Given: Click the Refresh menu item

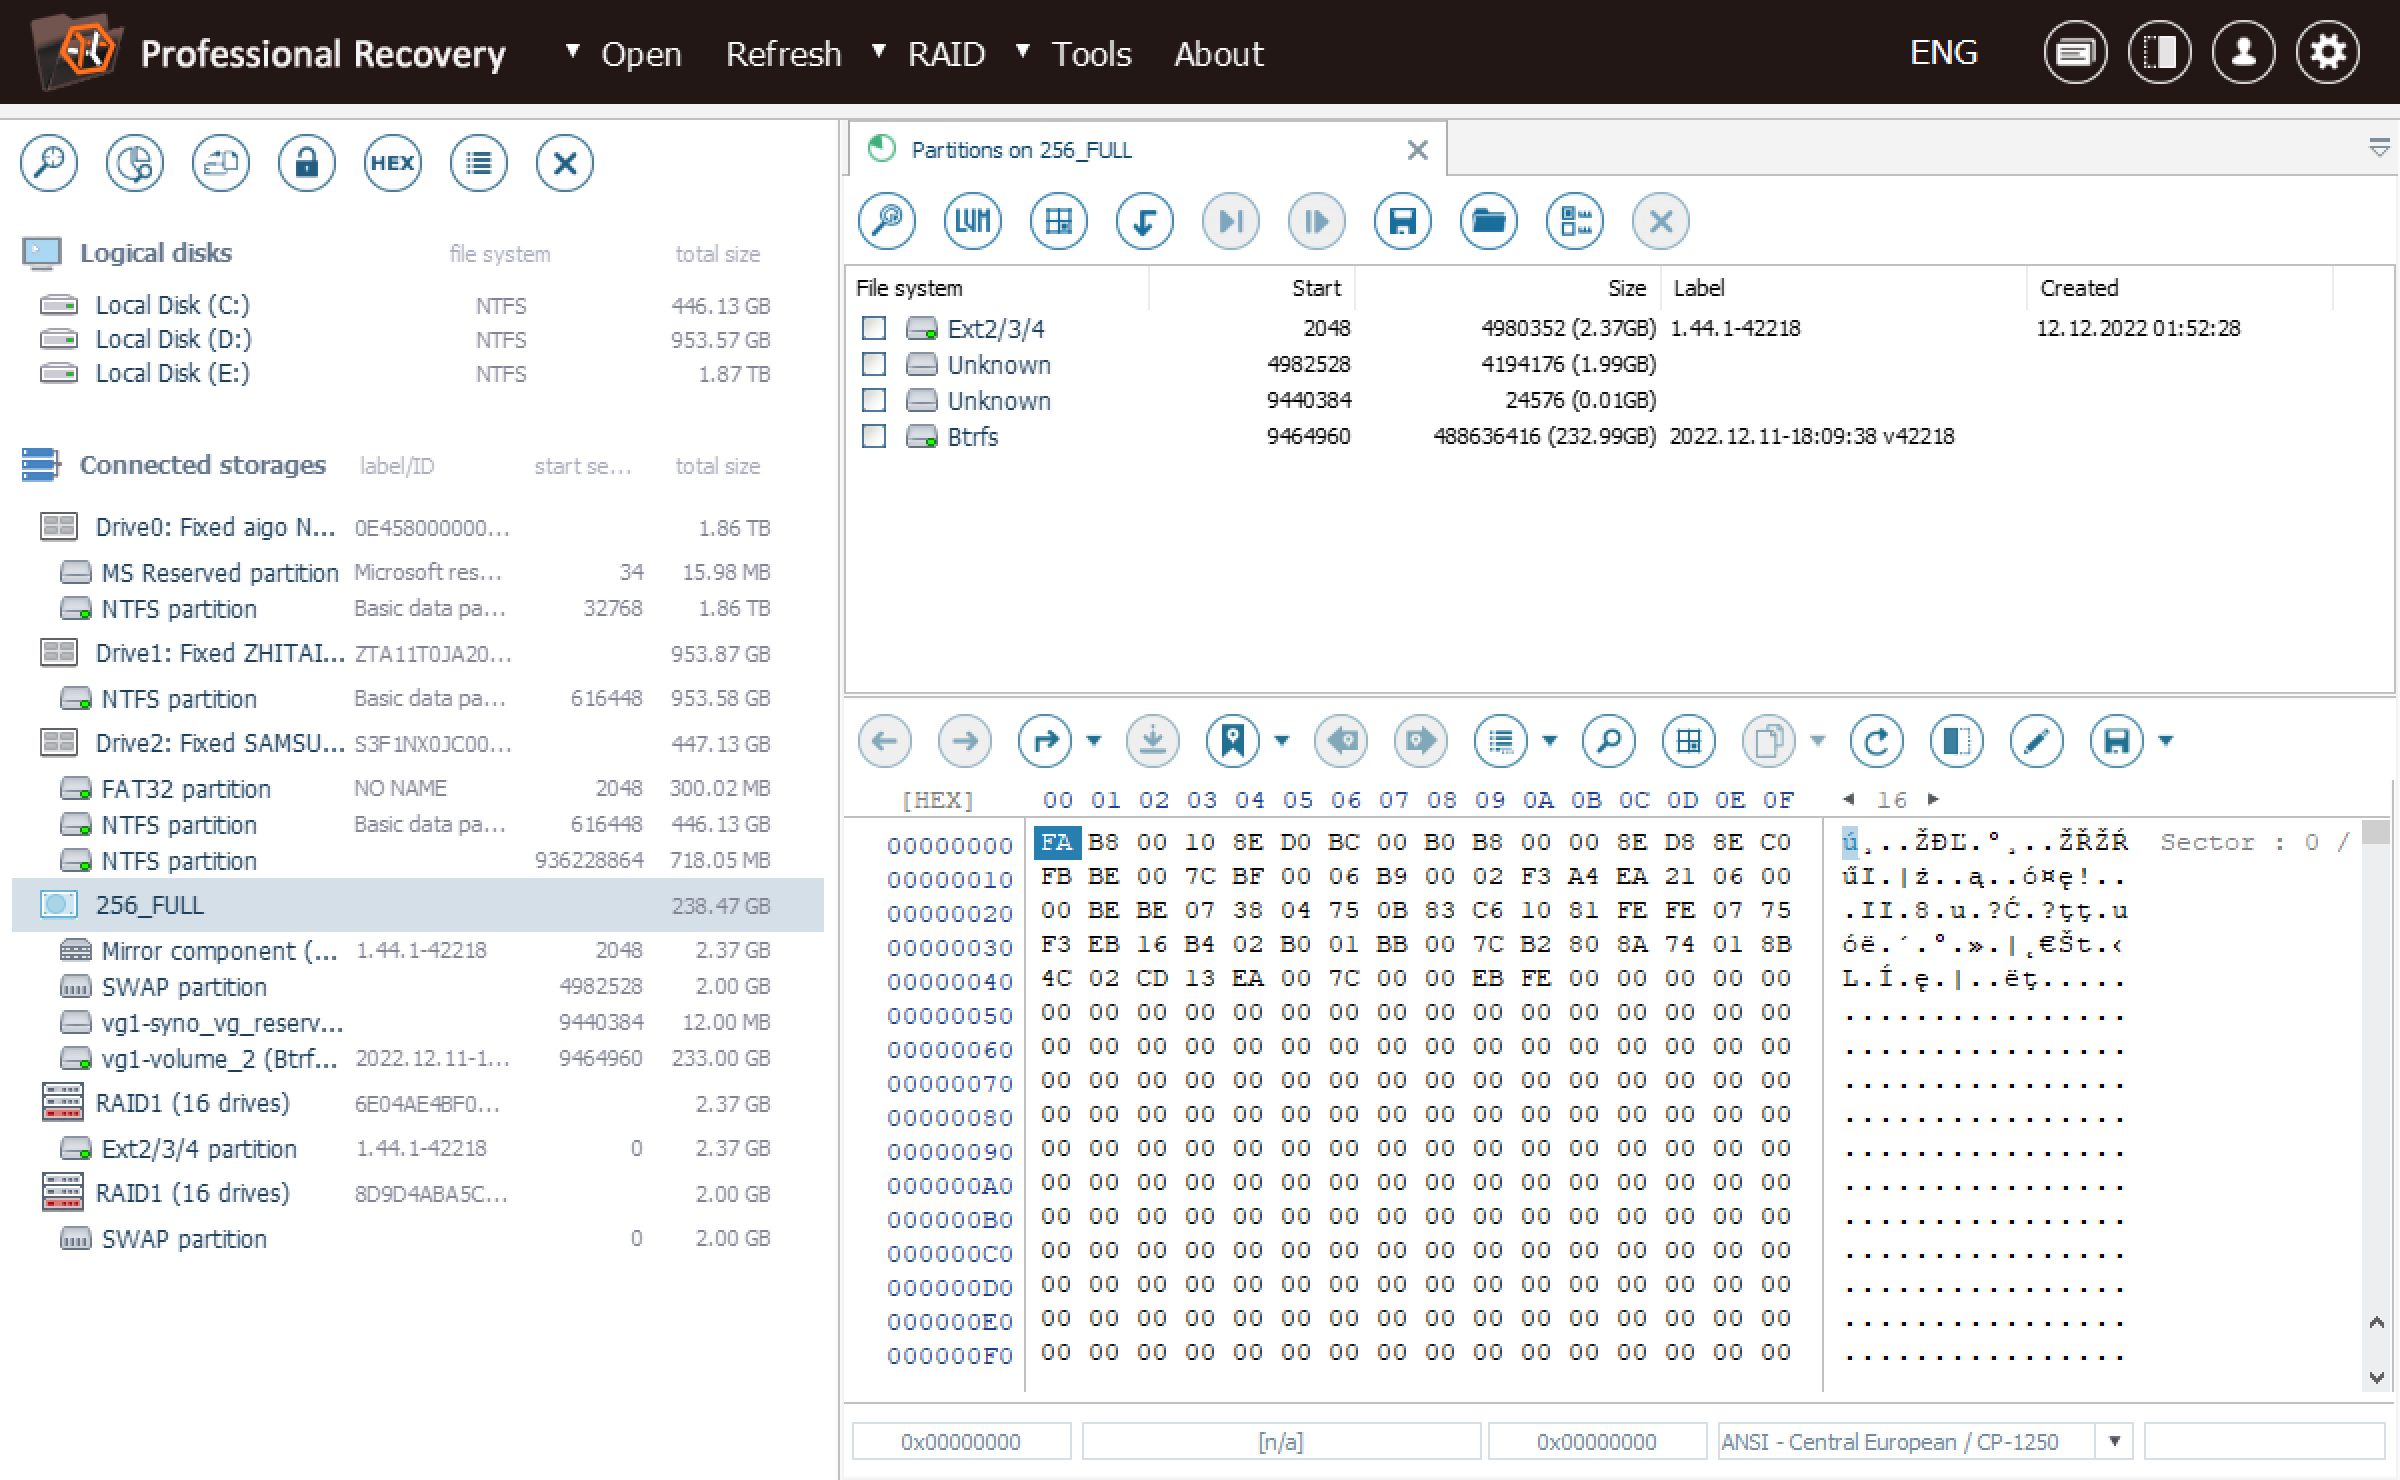Looking at the screenshot, I should coord(784,53).
